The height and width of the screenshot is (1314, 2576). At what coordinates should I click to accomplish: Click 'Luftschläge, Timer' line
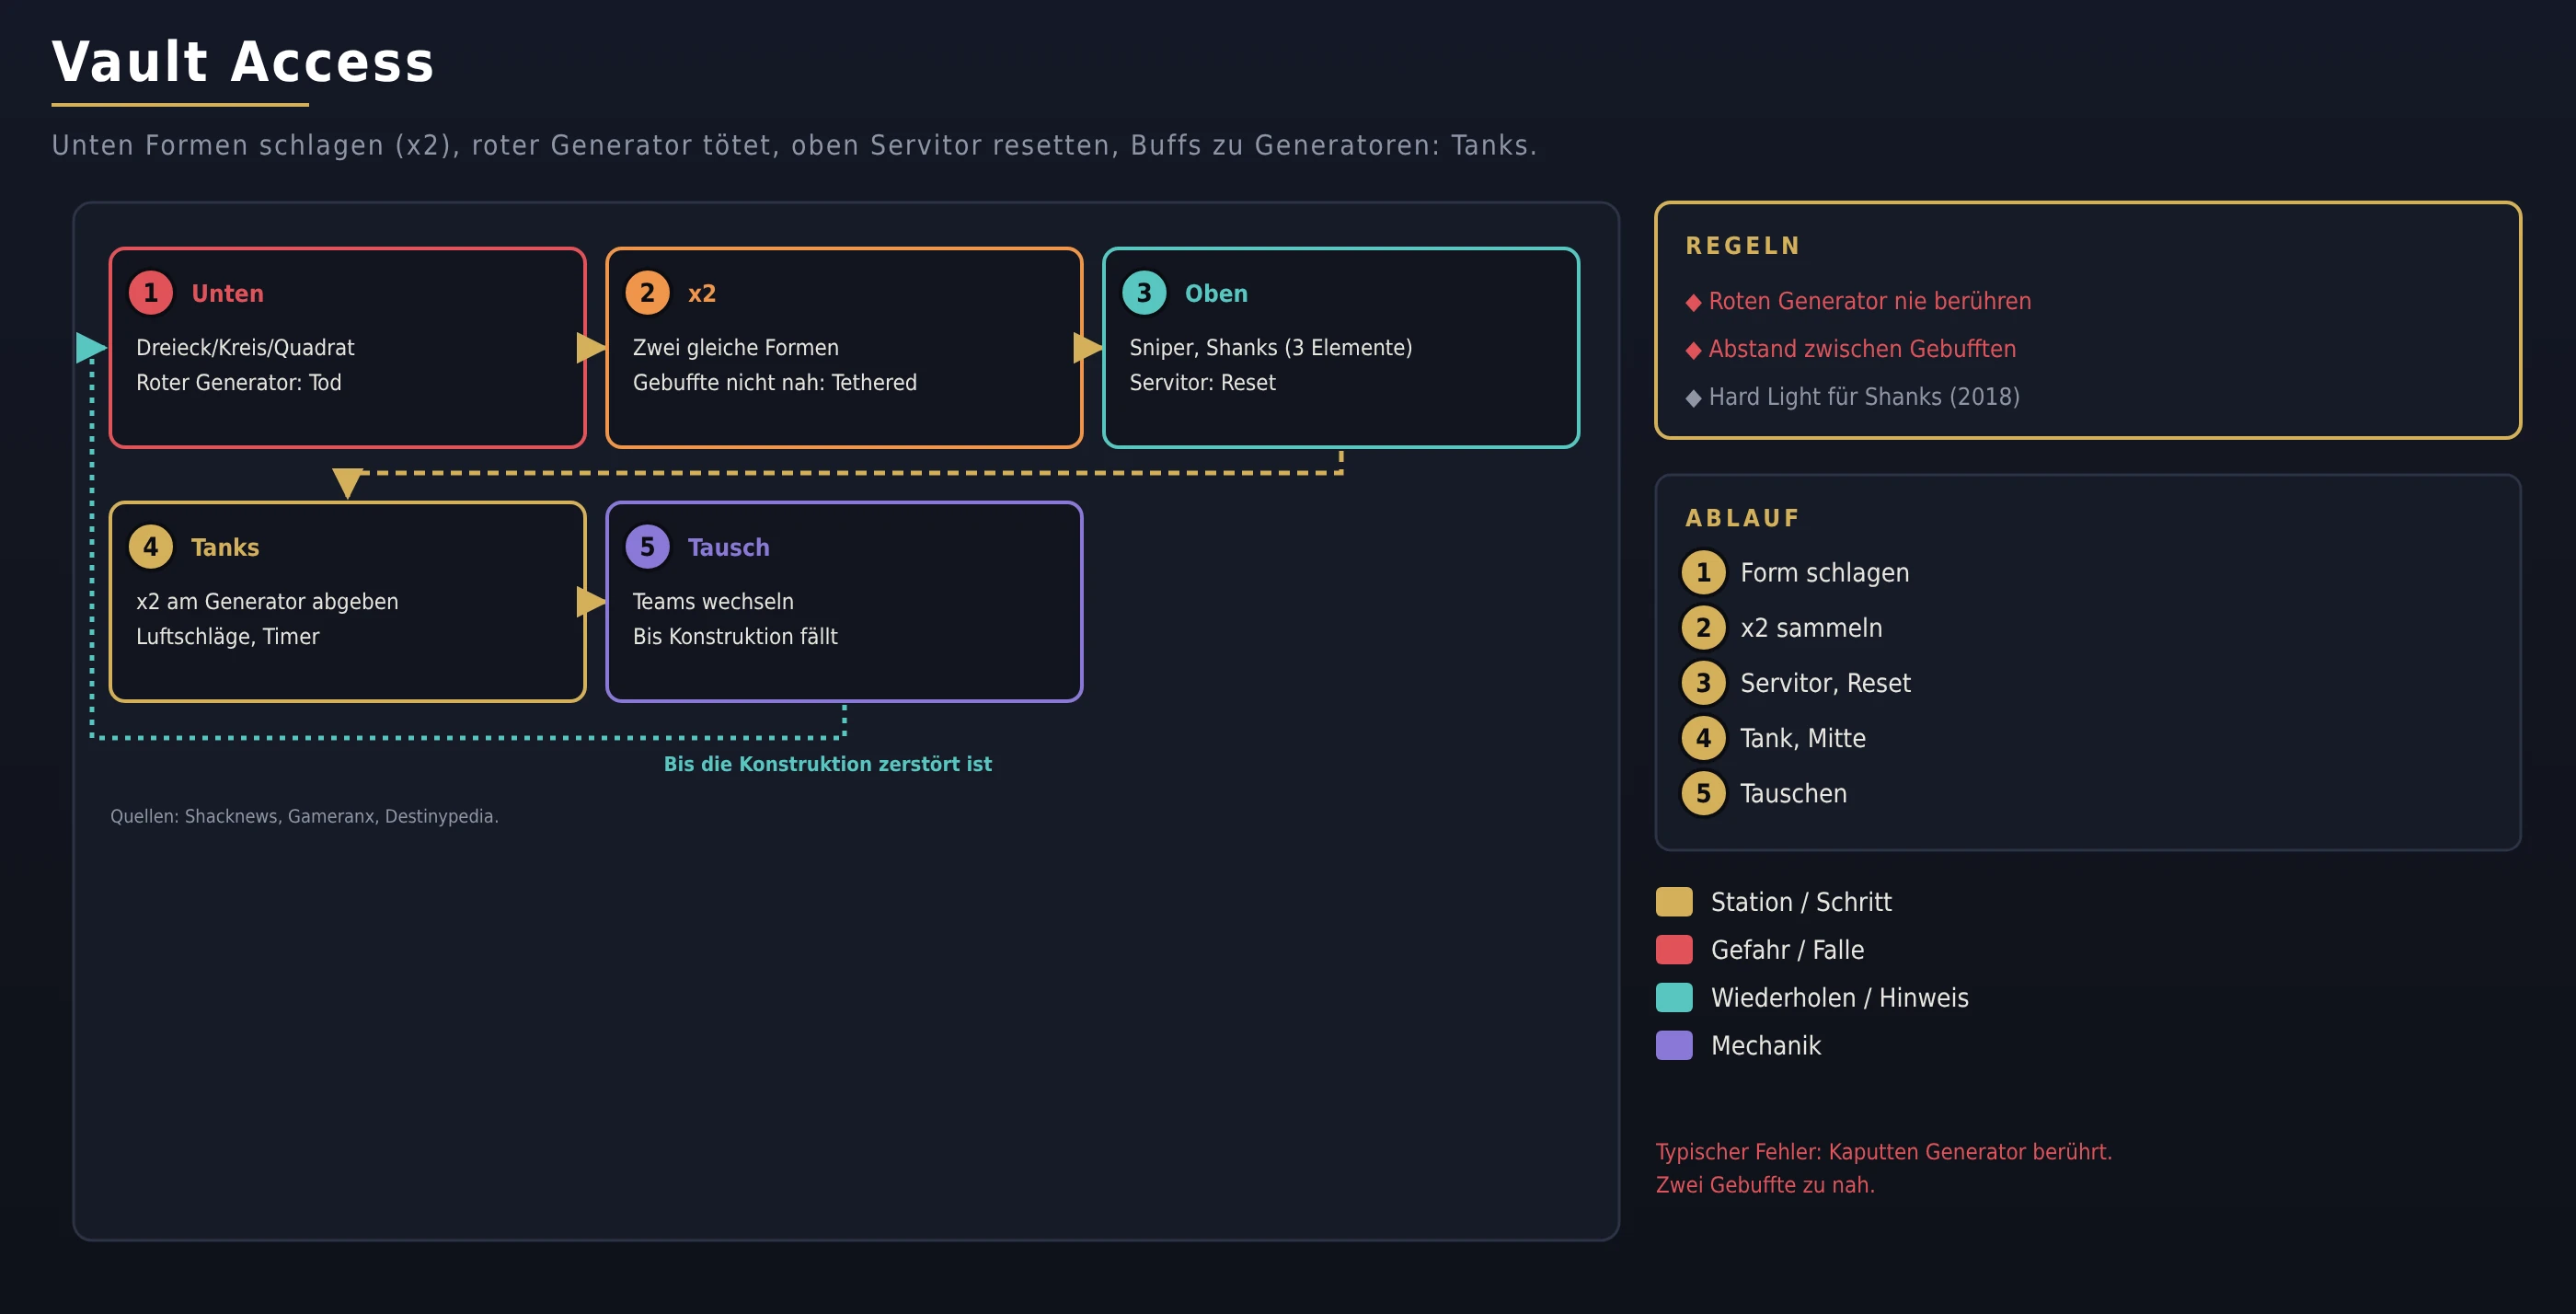pyautogui.click(x=228, y=637)
